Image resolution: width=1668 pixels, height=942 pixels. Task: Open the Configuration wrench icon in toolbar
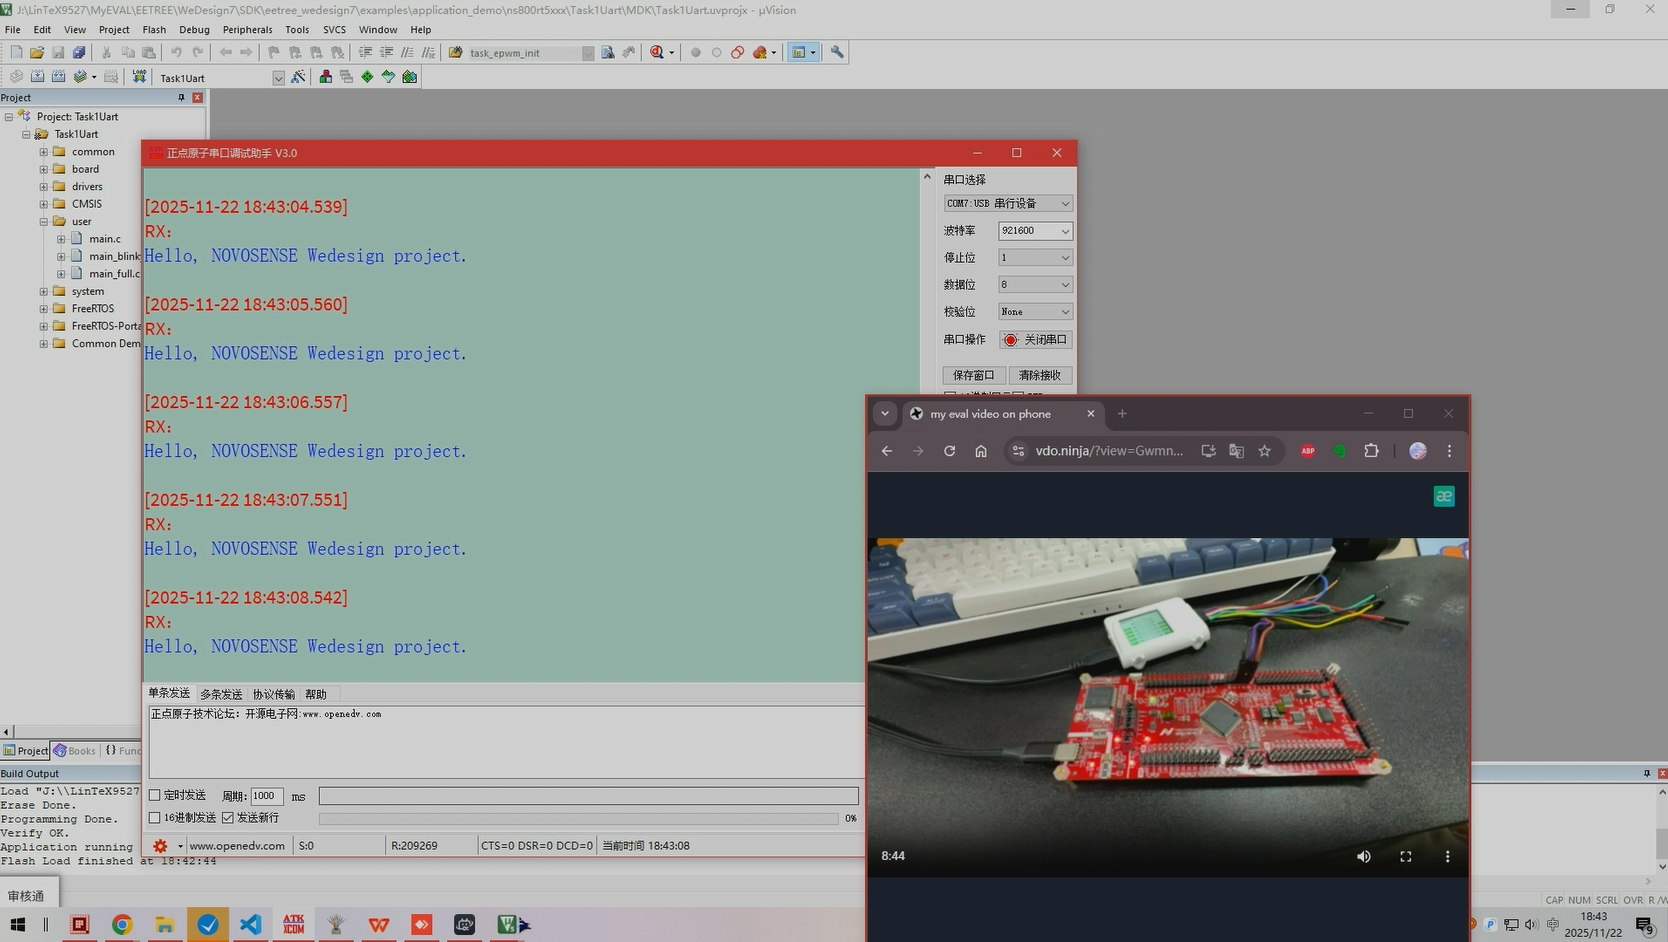pyautogui.click(x=837, y=52)
